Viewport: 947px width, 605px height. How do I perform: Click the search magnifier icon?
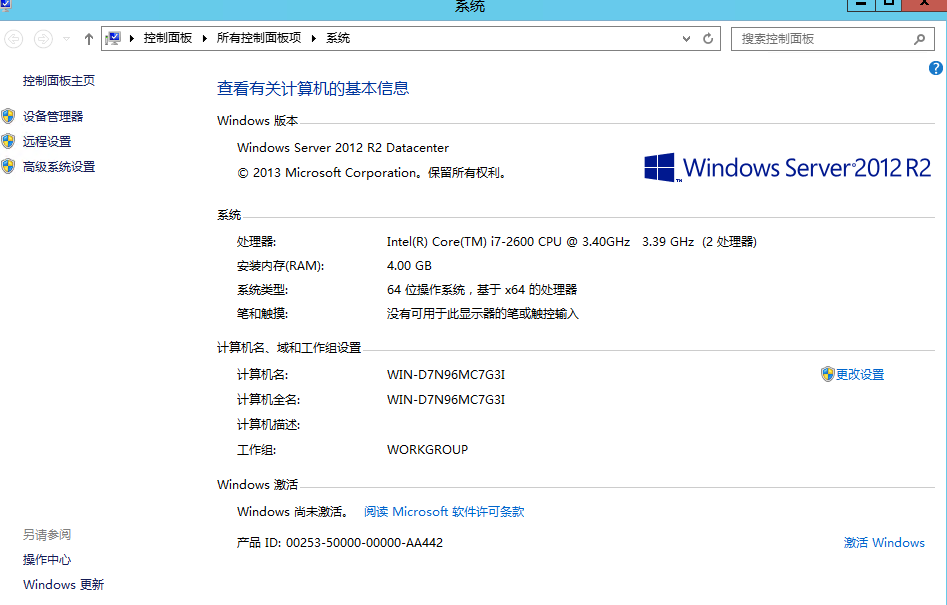(919, 39)
